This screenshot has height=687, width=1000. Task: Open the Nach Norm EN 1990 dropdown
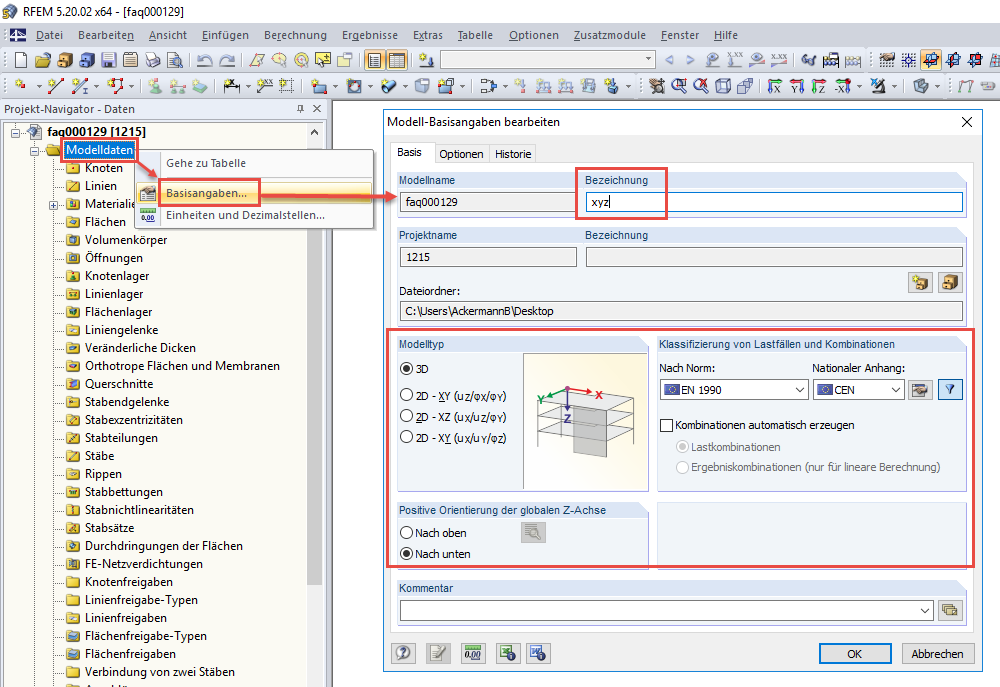click(x=734, y=390)
